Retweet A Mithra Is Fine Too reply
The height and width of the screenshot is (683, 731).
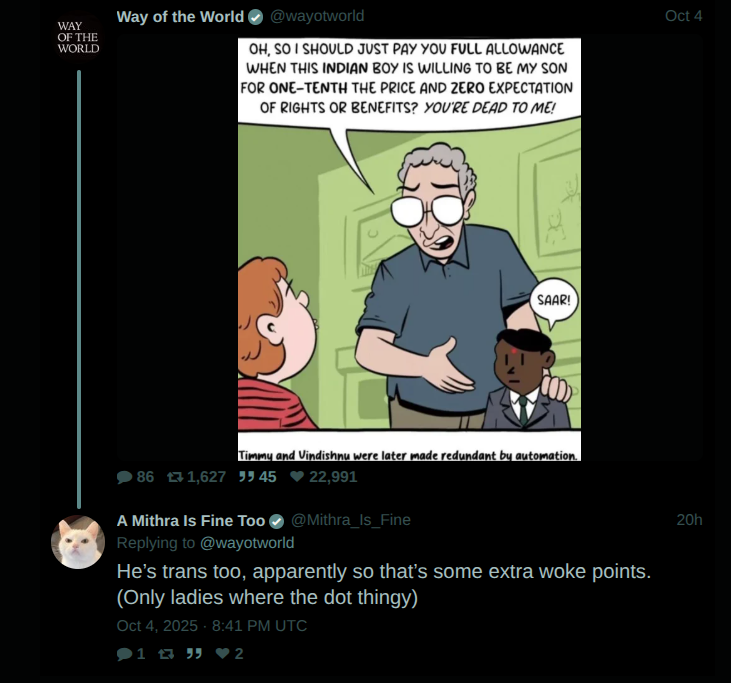click(x=166, y=654)
